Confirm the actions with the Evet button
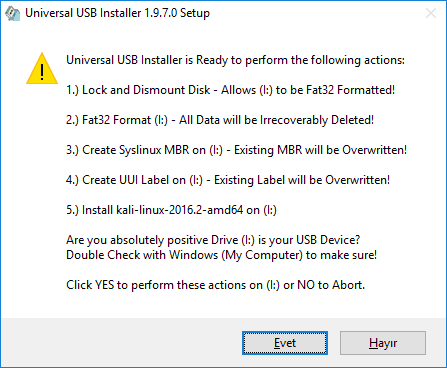The width and height of the screenshot is (447, 368). [x=285, y=343]
